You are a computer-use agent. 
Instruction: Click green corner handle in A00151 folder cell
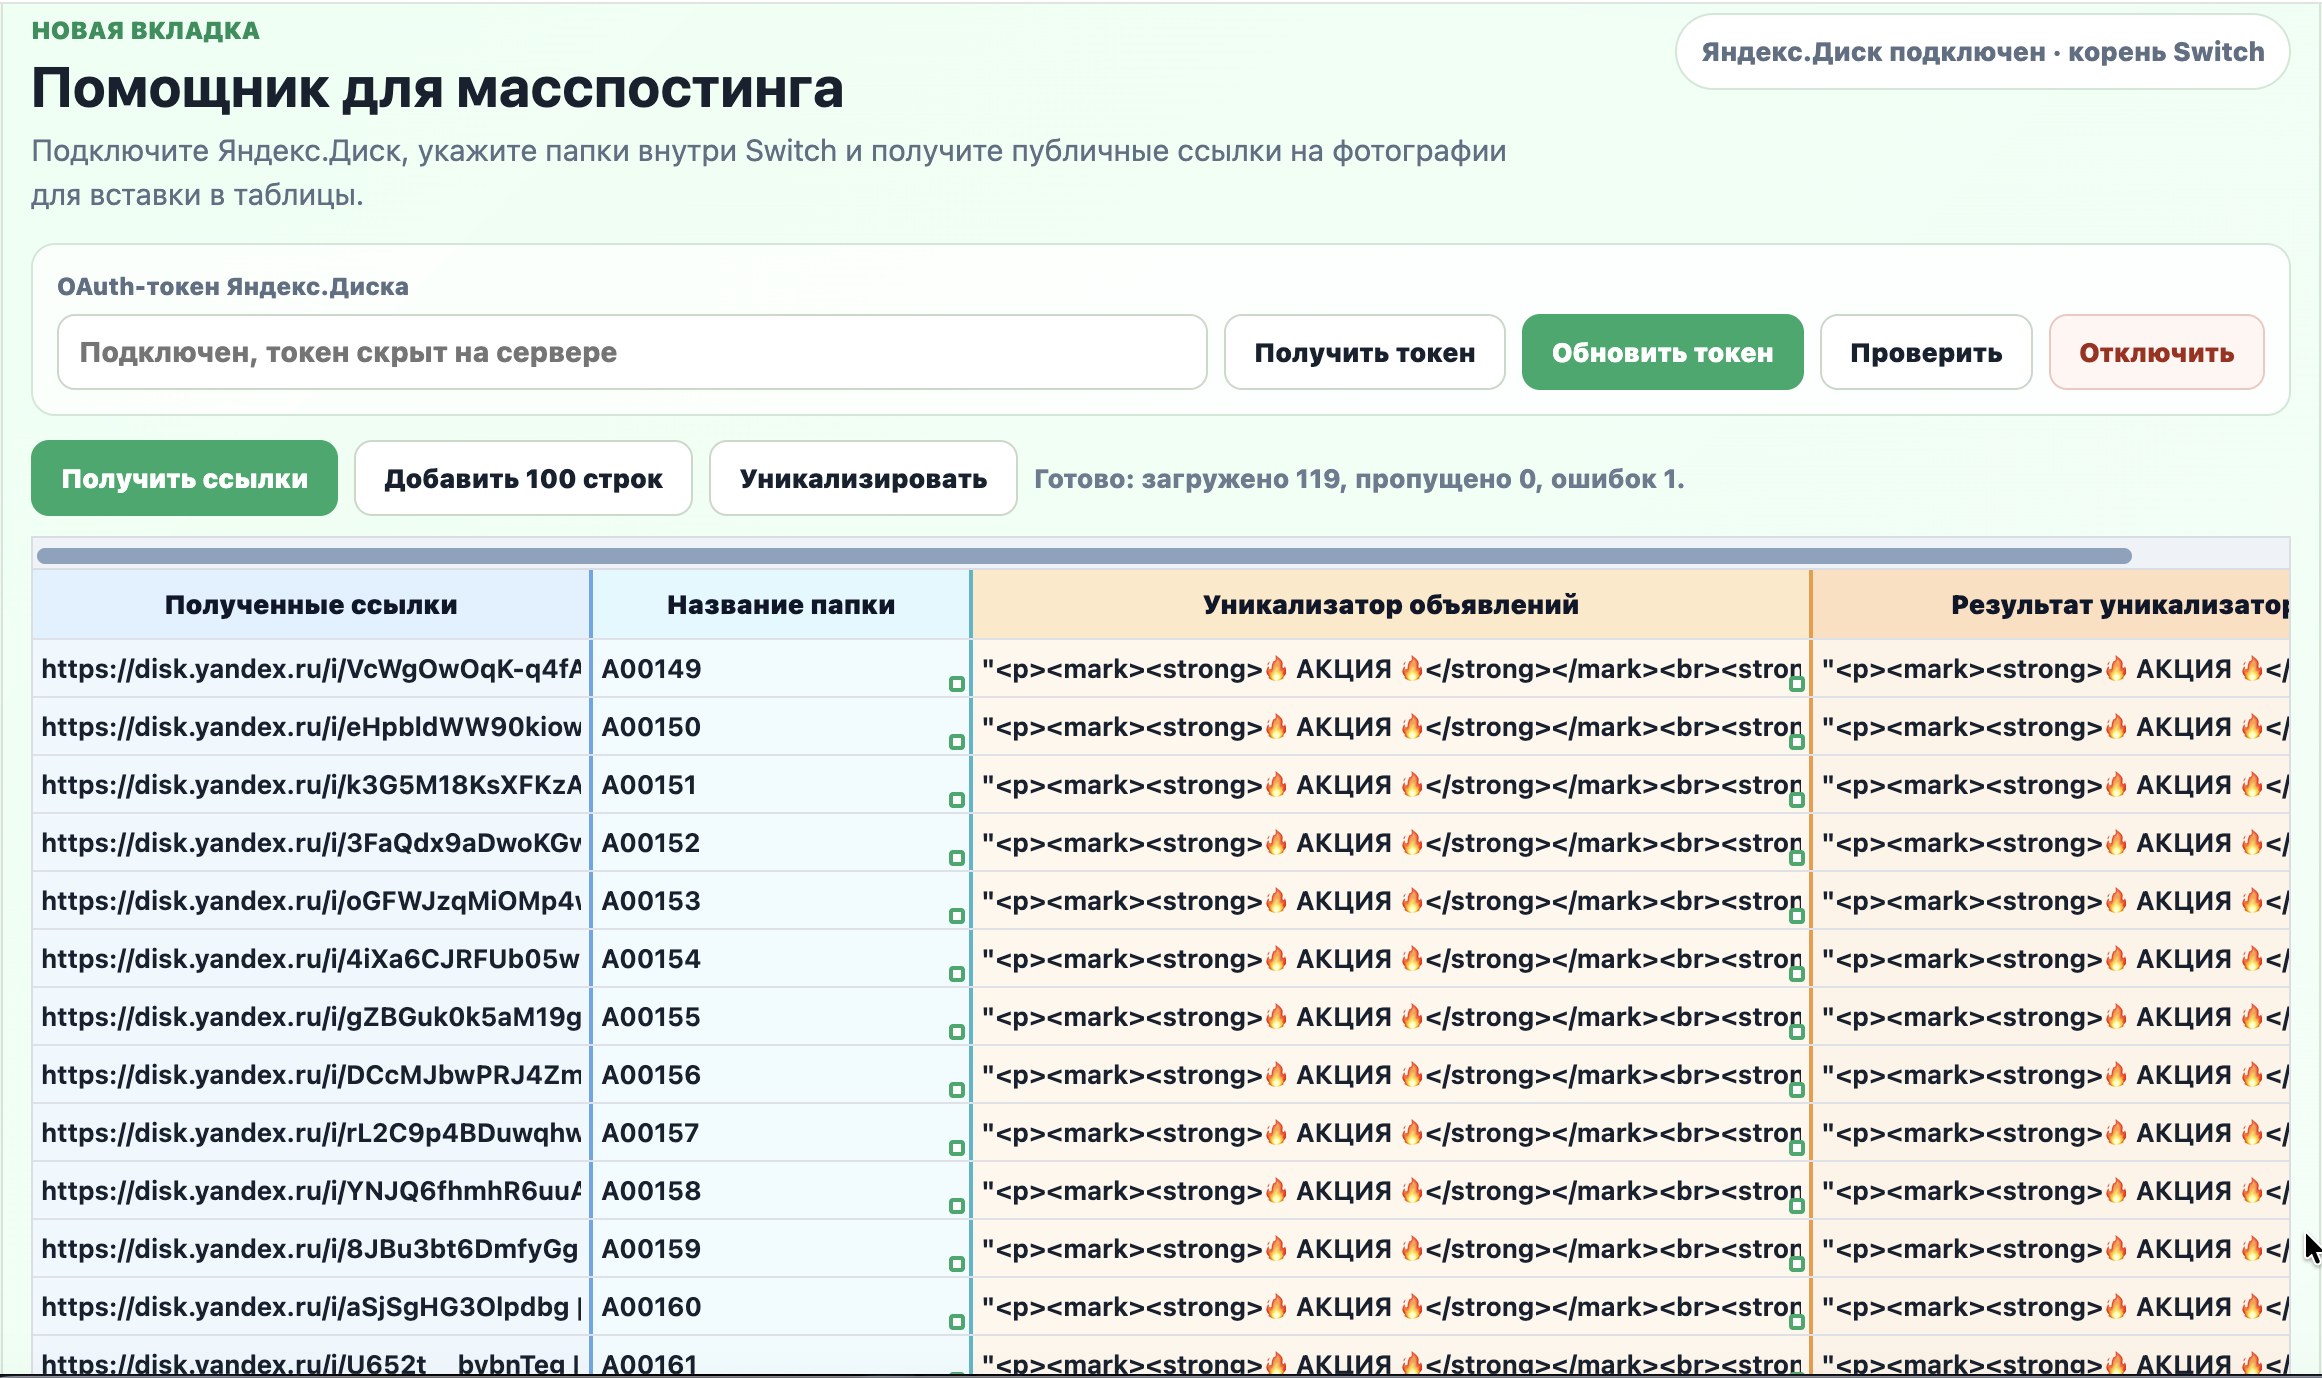click(957, 800)
